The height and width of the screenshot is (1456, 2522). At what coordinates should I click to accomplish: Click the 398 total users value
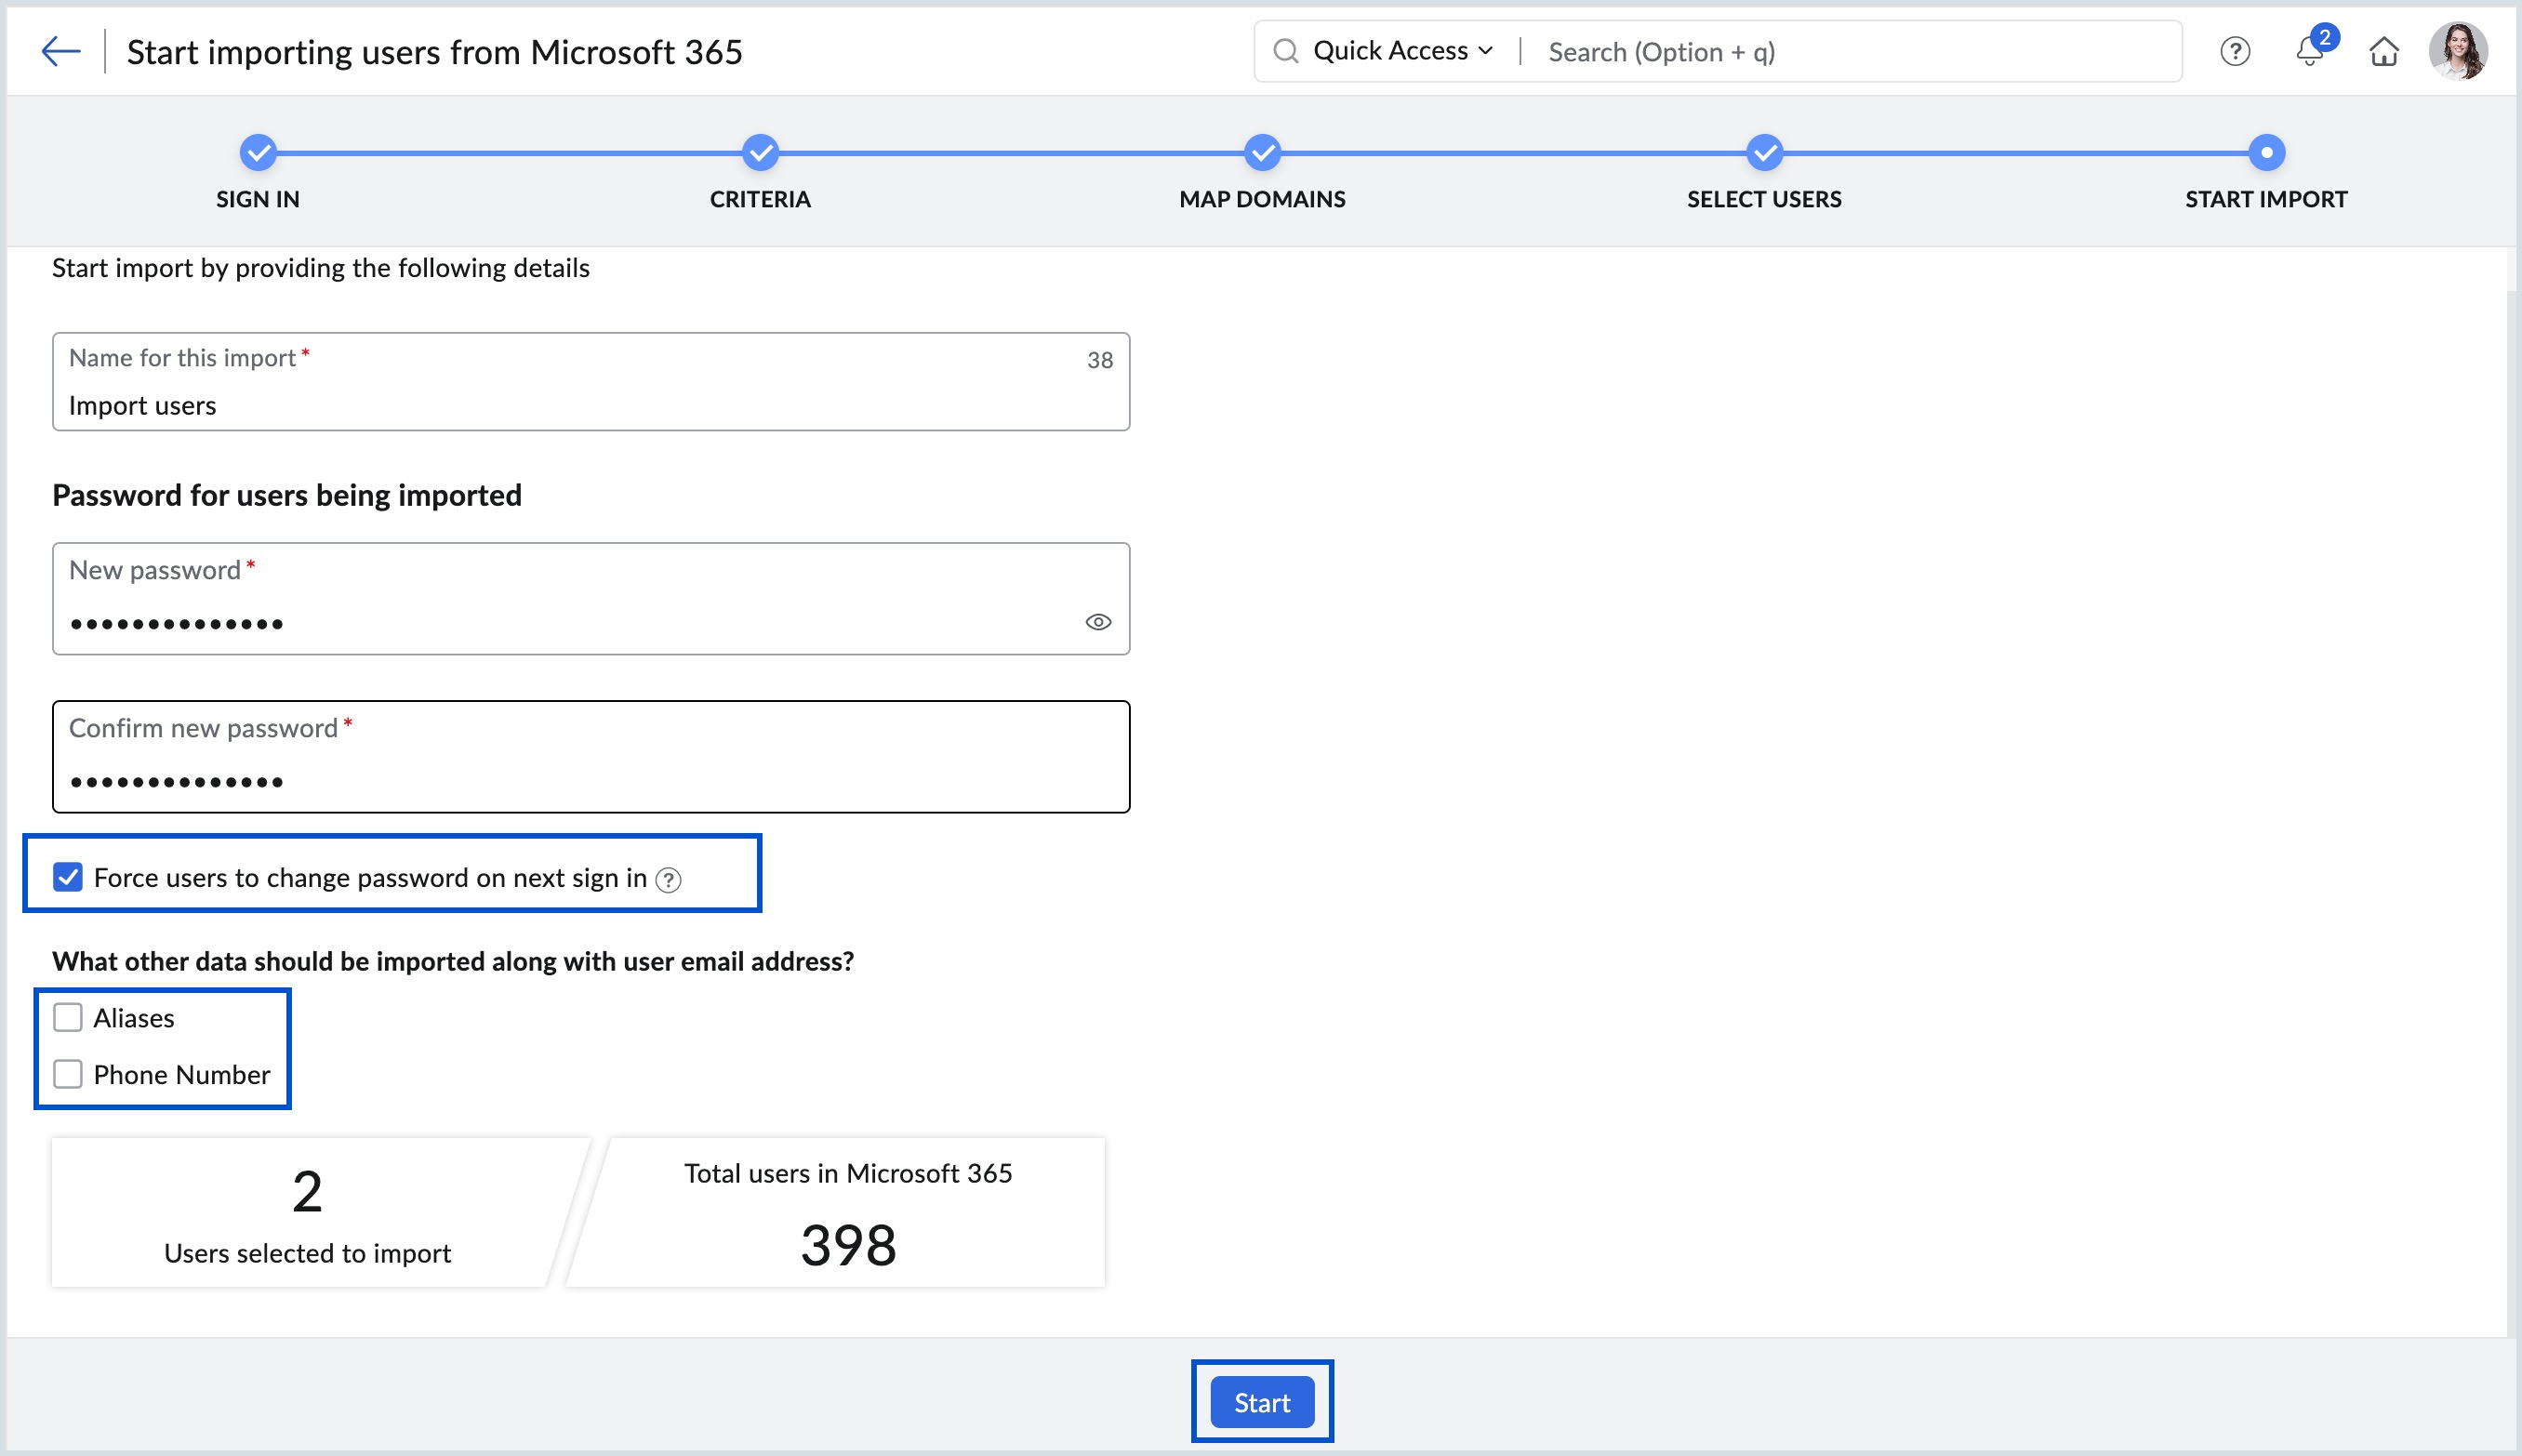point(848,1246)
